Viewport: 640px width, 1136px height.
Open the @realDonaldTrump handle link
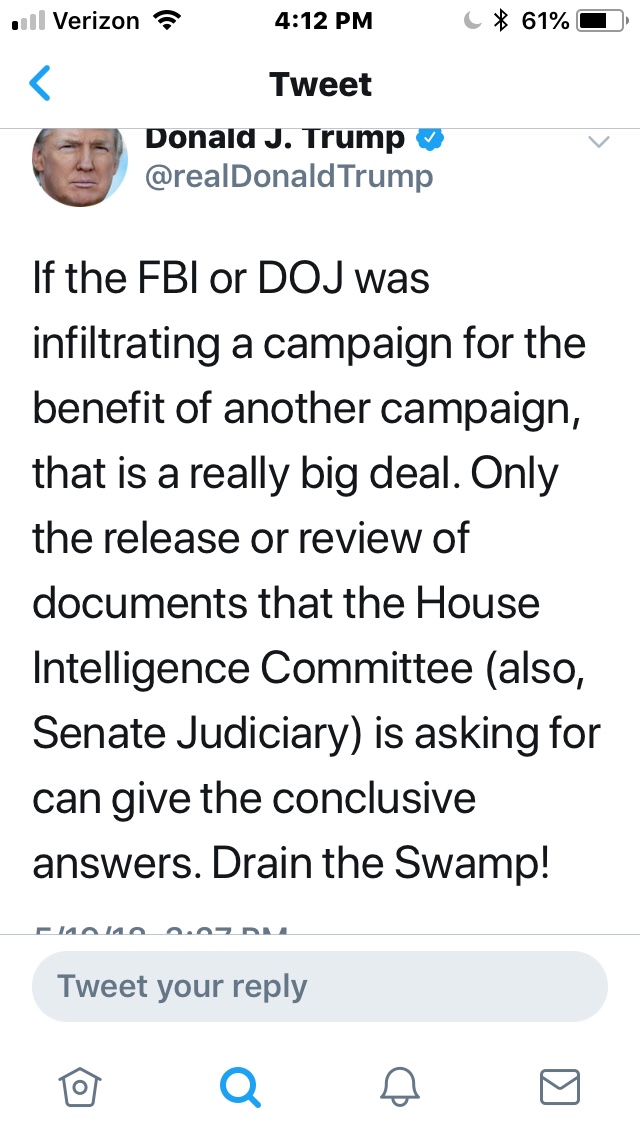pyautogui.click(x=289, y=177)
